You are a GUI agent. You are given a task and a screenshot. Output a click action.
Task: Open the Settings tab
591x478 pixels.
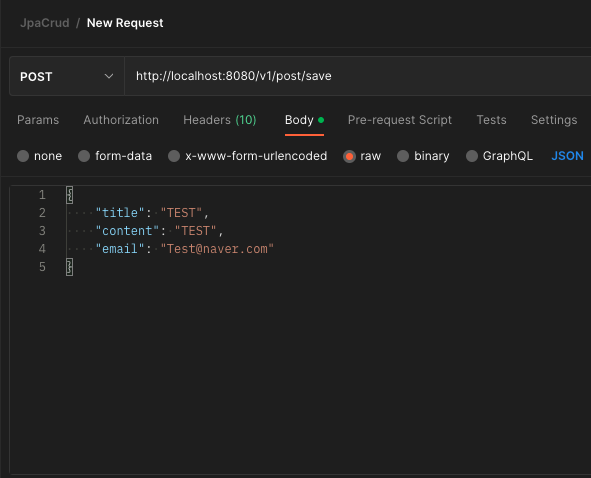[554, 120]
